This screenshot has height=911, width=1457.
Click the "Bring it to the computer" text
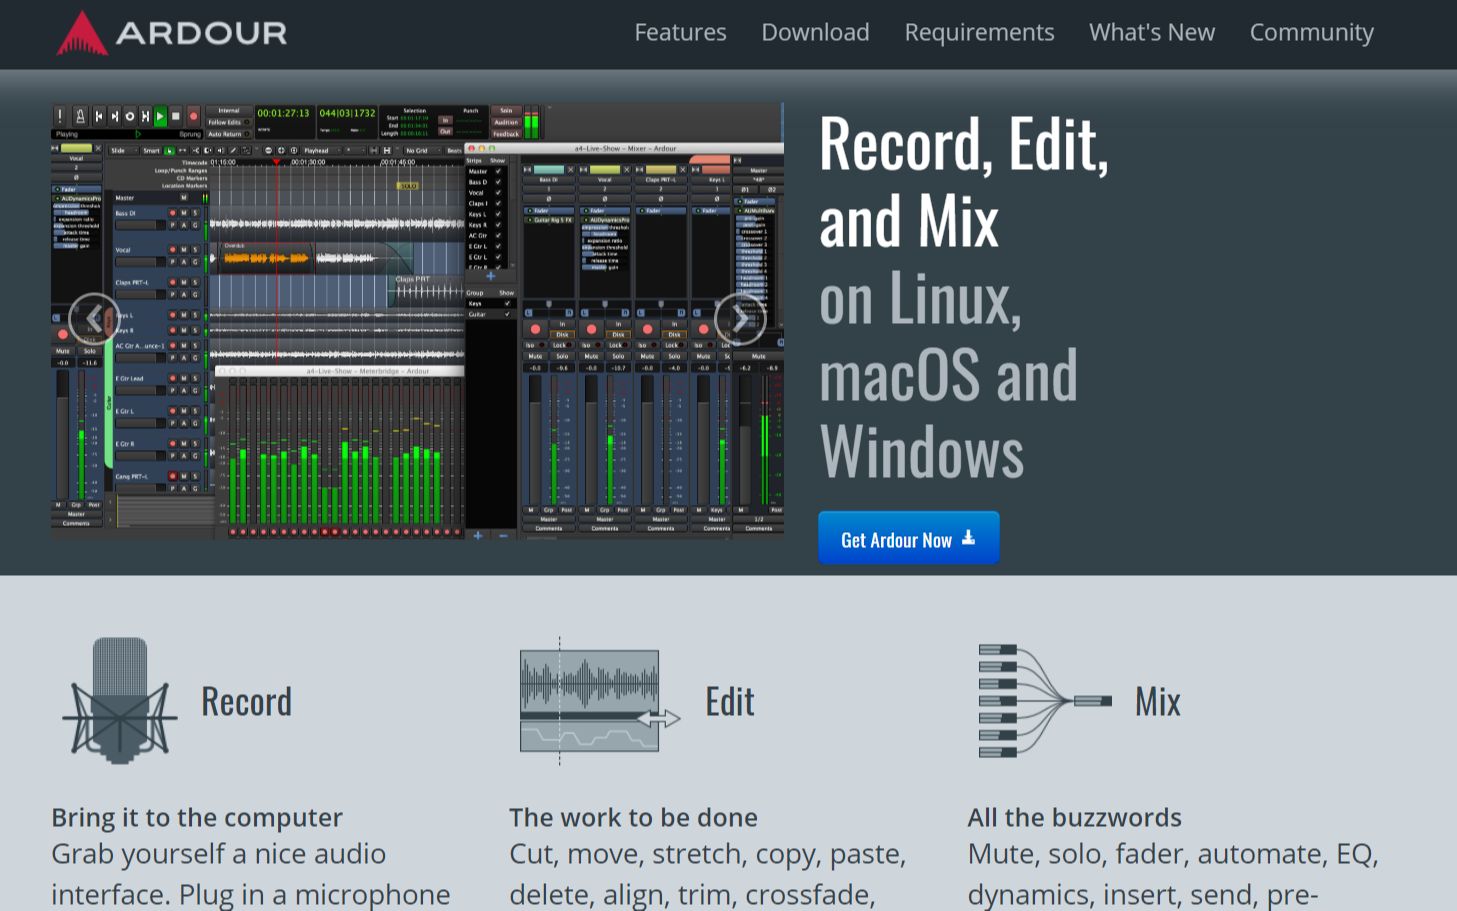(x=197, y=818)
